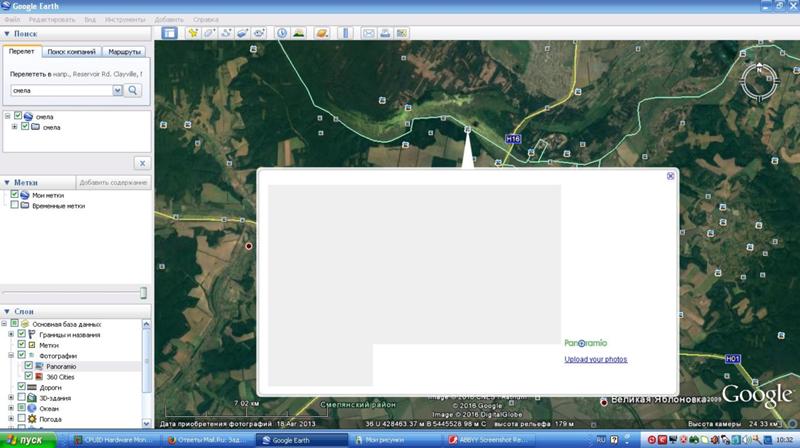
Task: Click the Великая Яблоновка place marker
Action: pos(604,402)
